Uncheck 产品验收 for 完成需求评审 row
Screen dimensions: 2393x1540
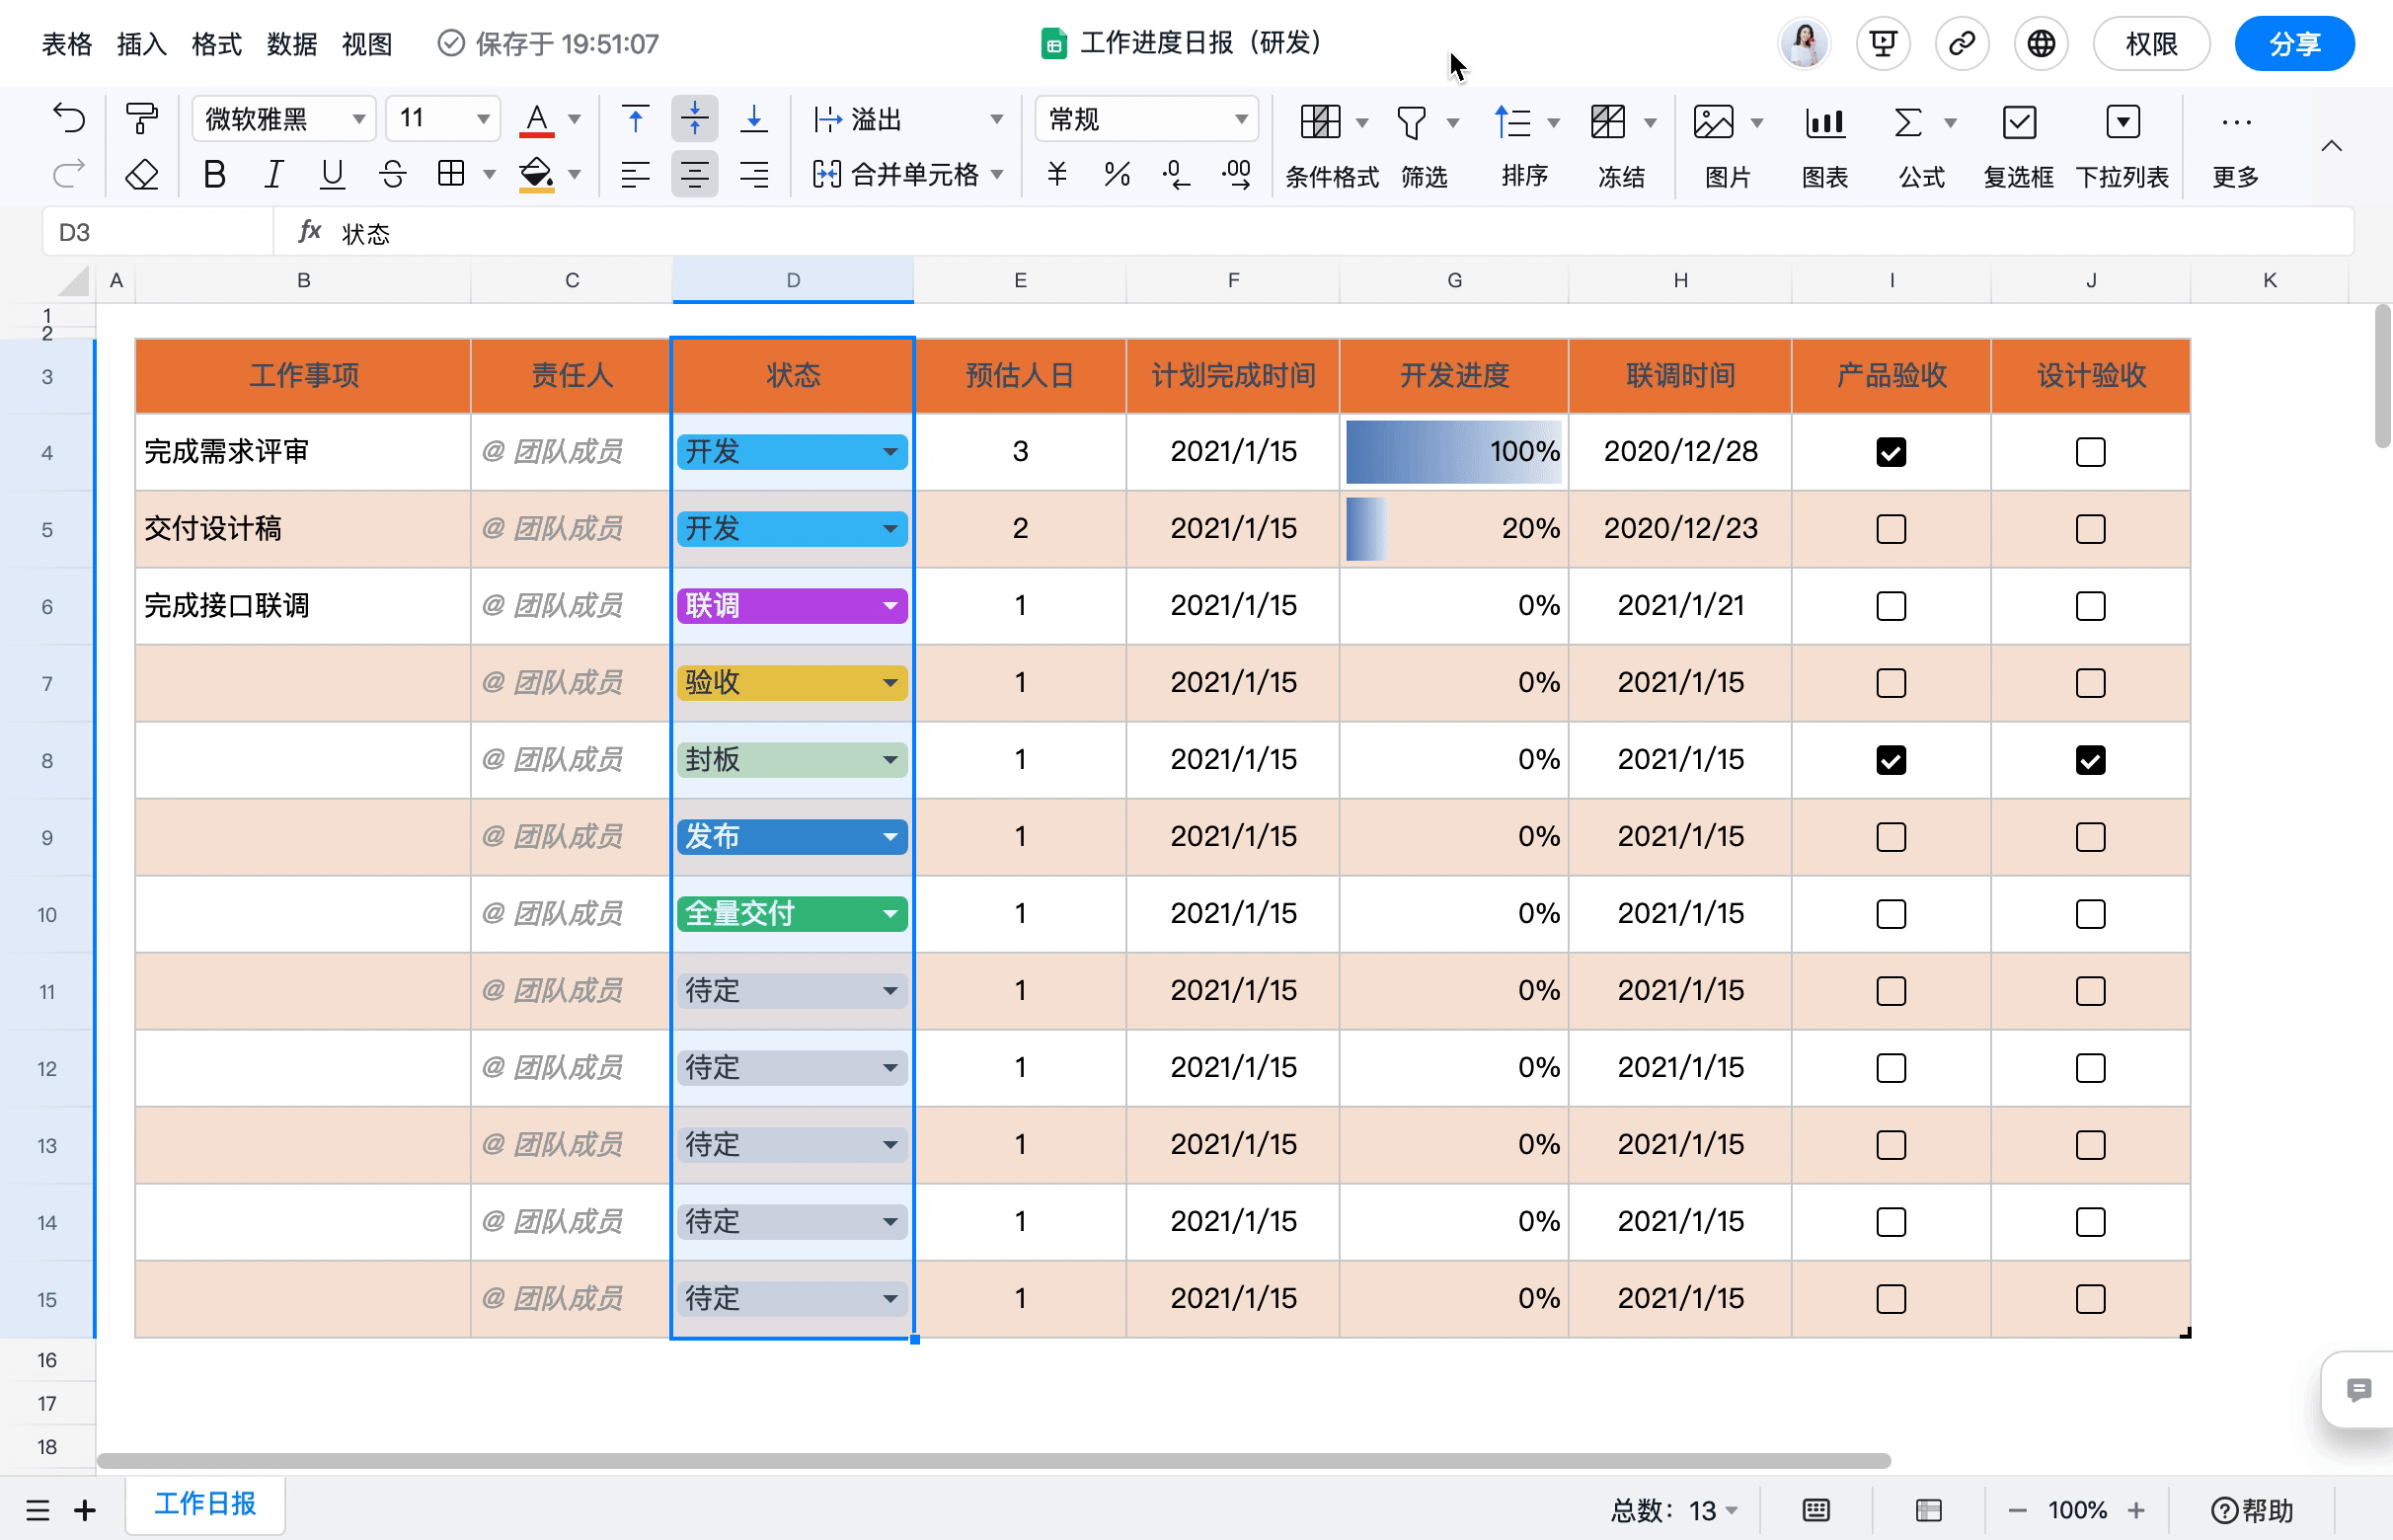pos(1890,452)
